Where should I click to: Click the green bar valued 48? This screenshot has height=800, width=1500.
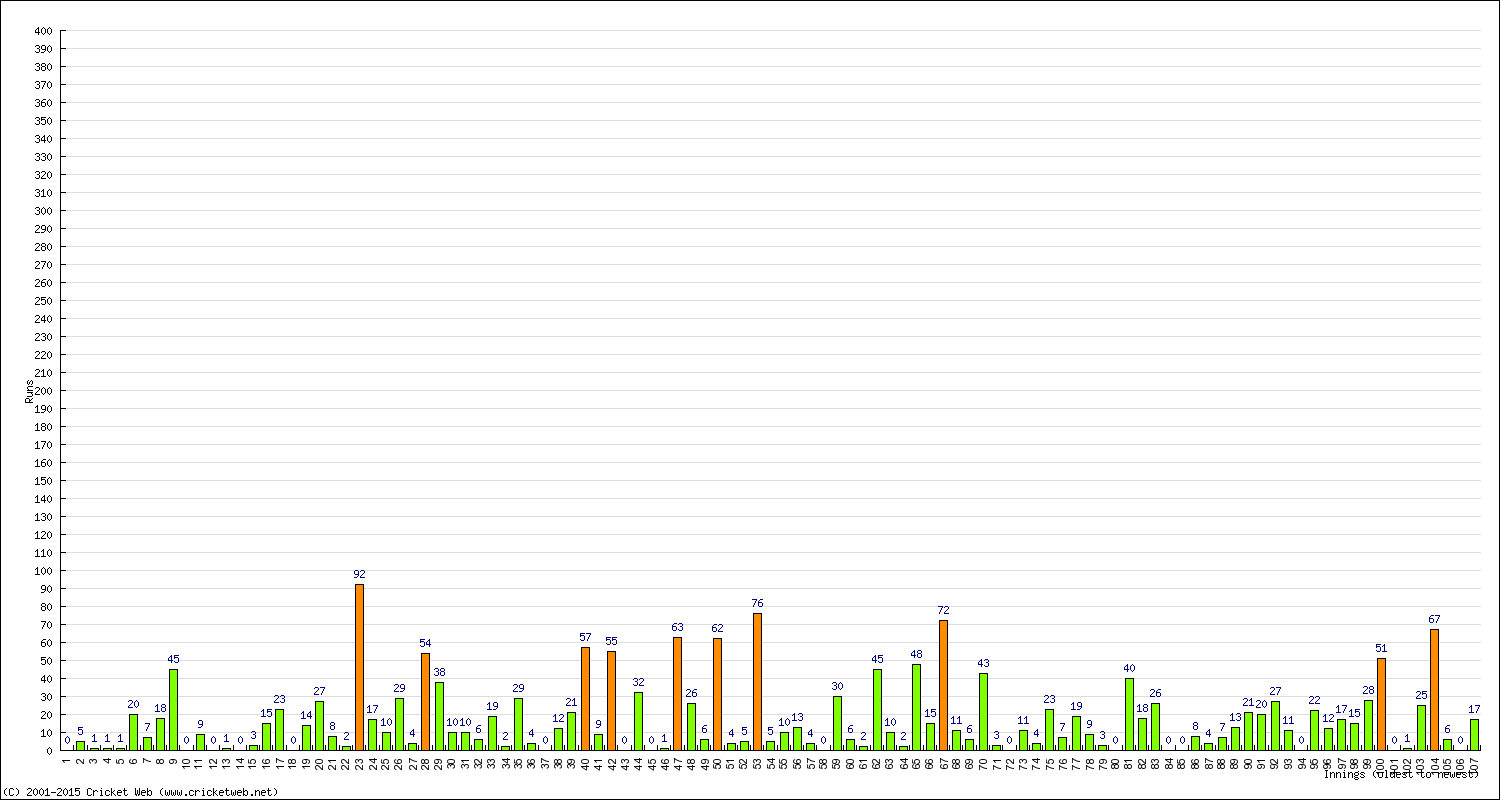pyautogui.click(x=916, y=707)
